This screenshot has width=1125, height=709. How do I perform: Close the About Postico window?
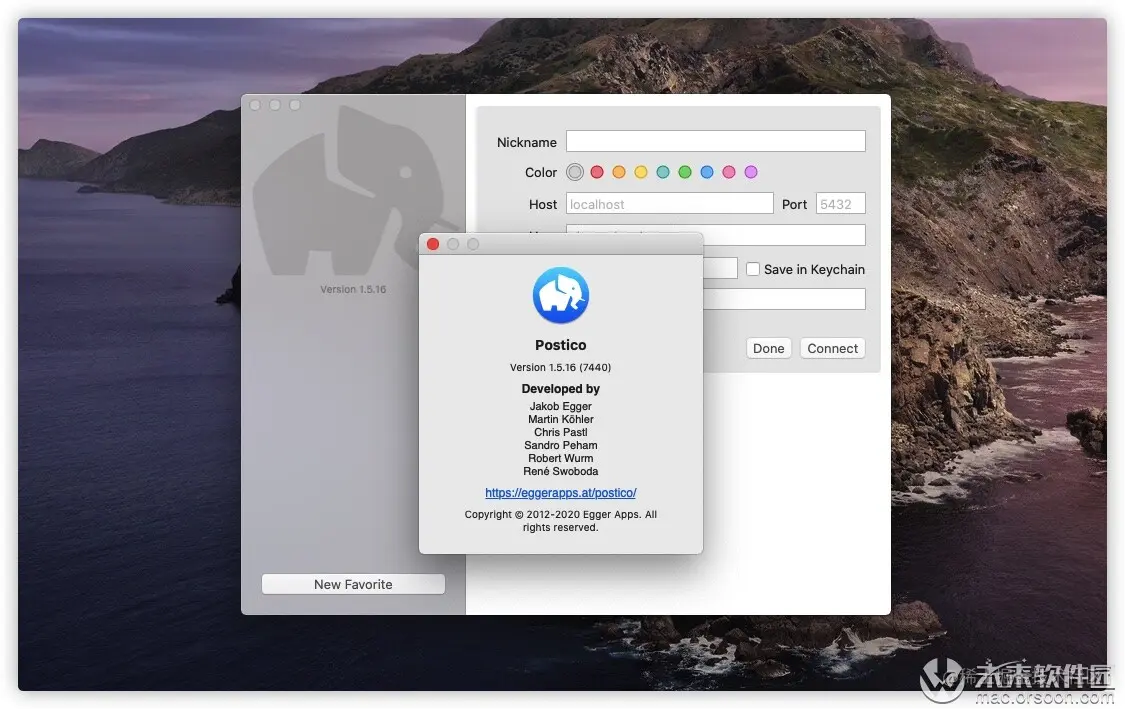433,244
